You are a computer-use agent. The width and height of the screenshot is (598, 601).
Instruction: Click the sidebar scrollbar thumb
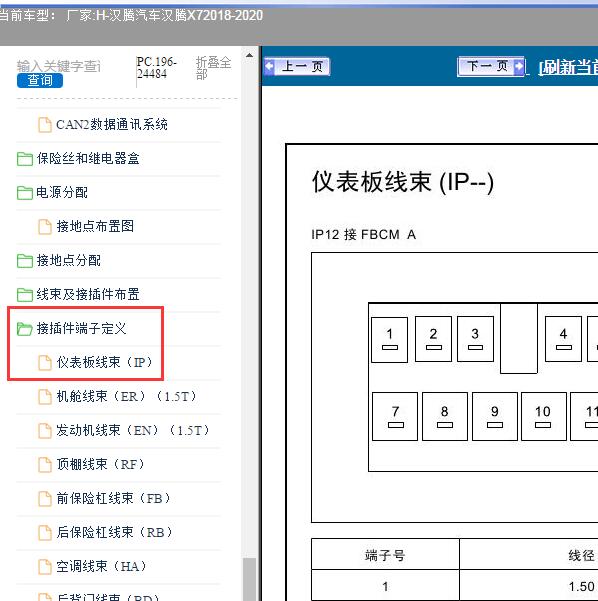250,579
